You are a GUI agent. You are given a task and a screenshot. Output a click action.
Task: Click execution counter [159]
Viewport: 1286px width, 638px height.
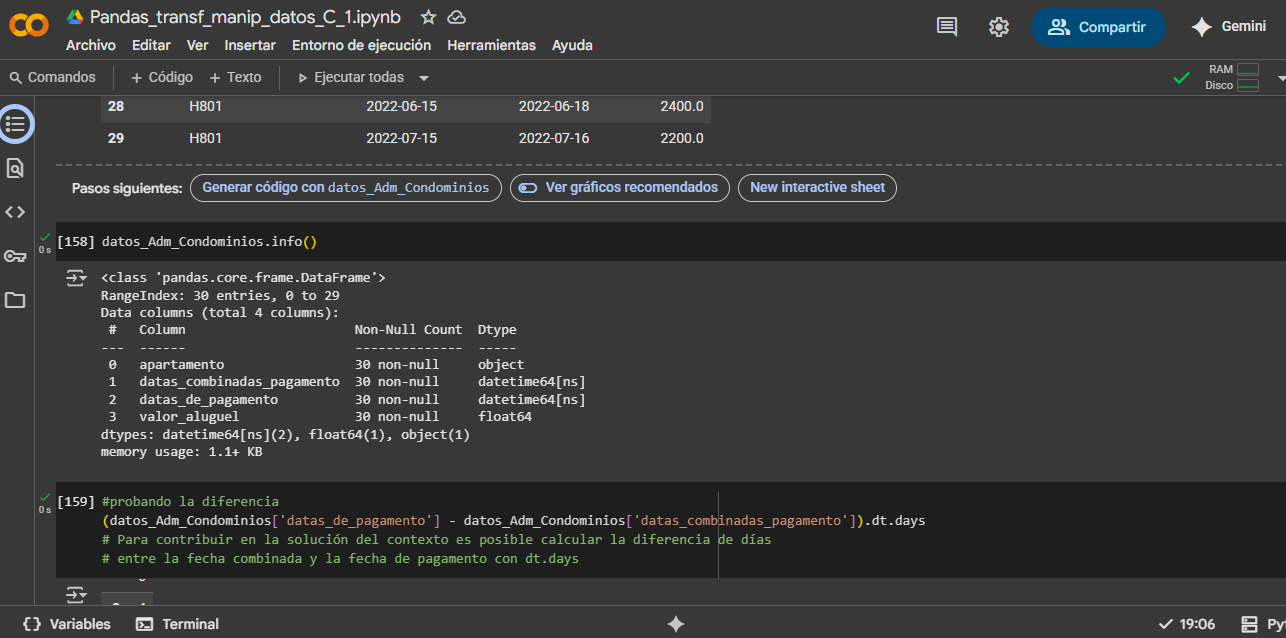[x=76, y=501]
